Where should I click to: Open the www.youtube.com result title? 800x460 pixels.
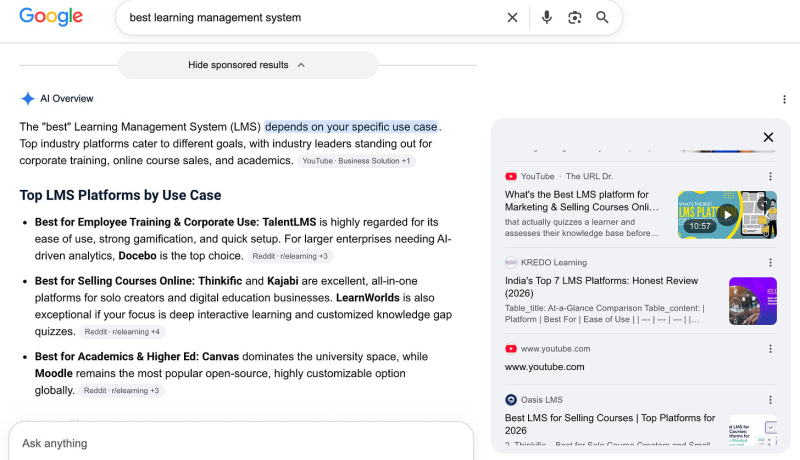tap(544, 367)
